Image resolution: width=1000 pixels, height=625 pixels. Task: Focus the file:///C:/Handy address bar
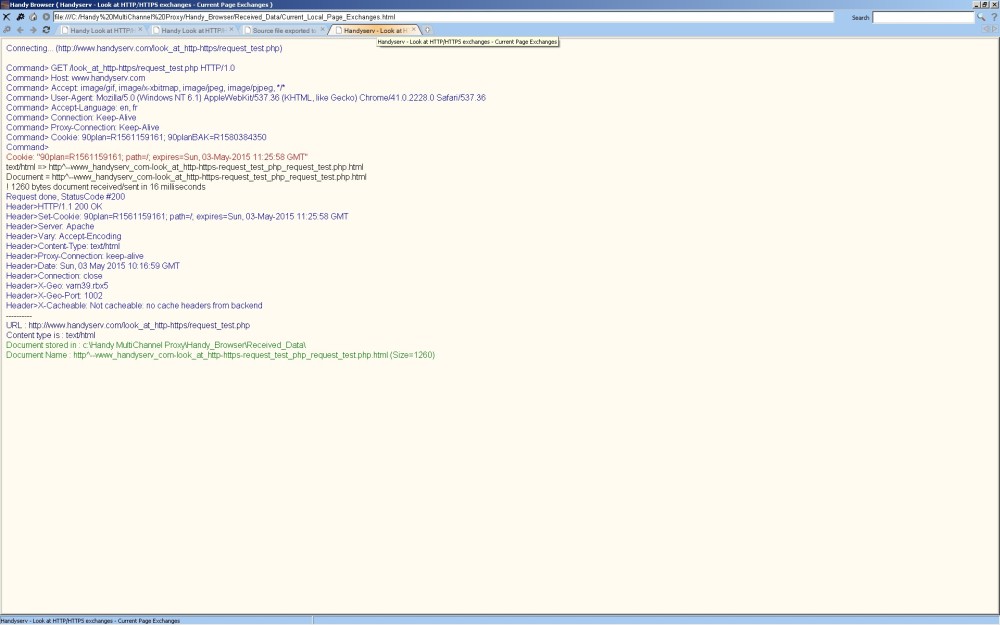click(443, 17)
